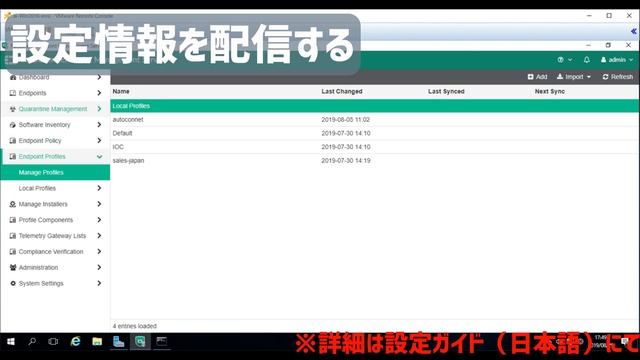Select the Default profile row
The width and height of the screenshot is (640, 360).
(x=375, y=133)
